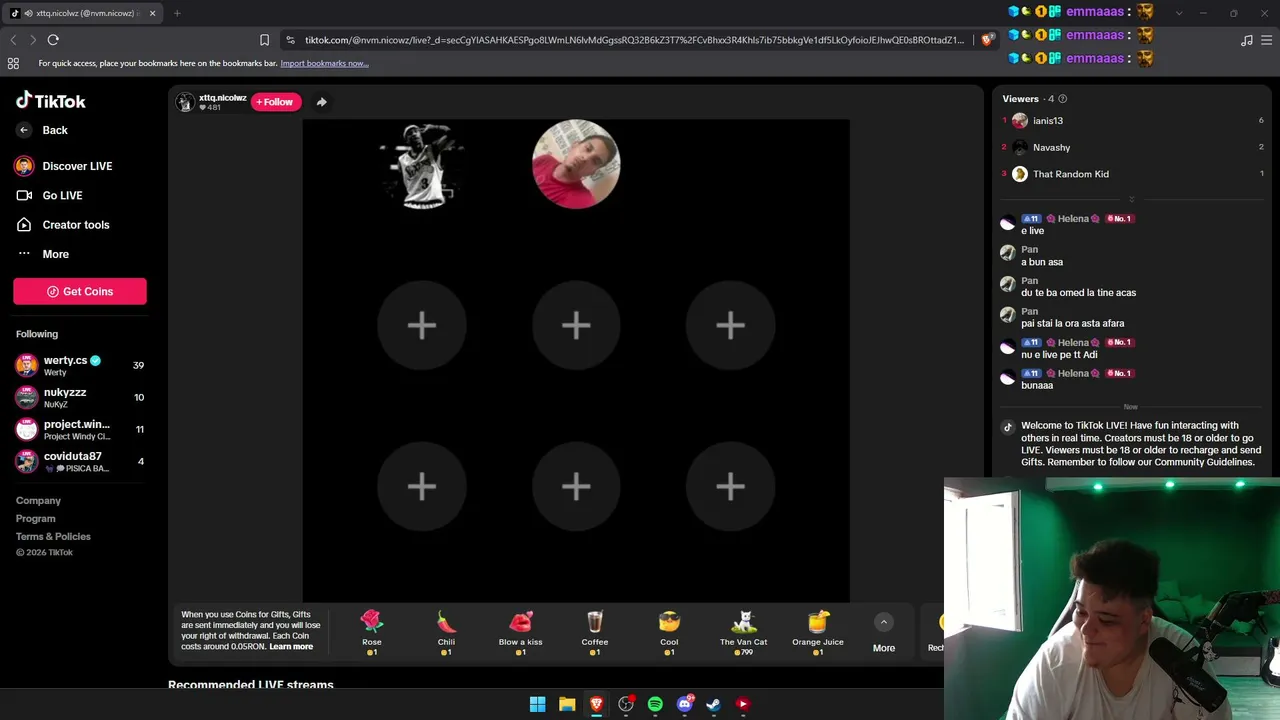Open the Program footer link
Screen dimensions: 1280x720
(35, 518)
